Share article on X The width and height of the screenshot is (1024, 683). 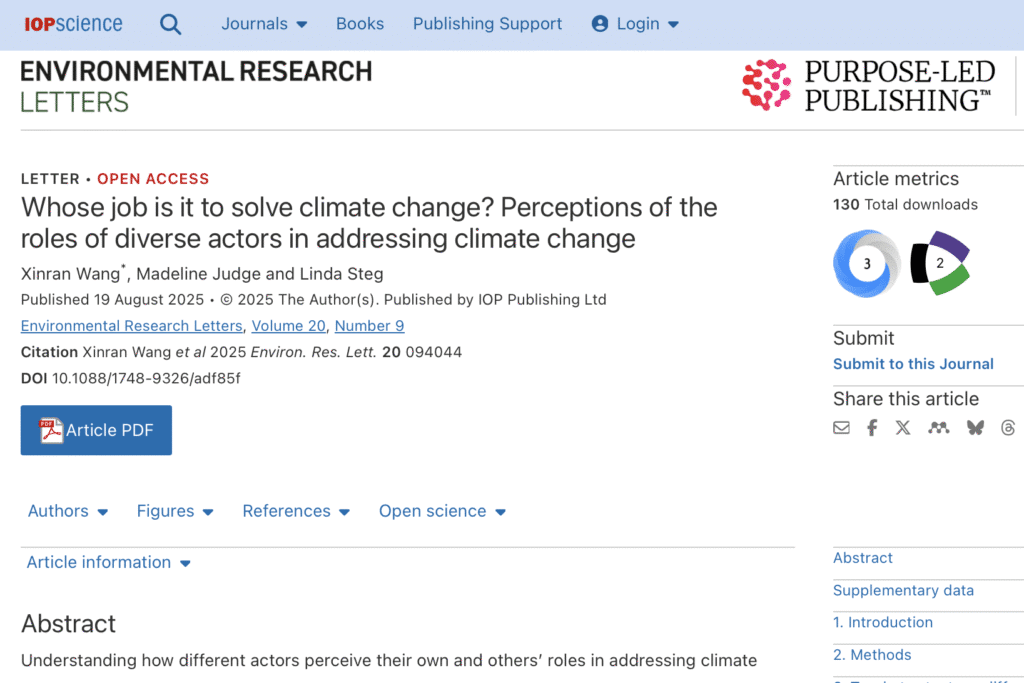click(903, 428)
